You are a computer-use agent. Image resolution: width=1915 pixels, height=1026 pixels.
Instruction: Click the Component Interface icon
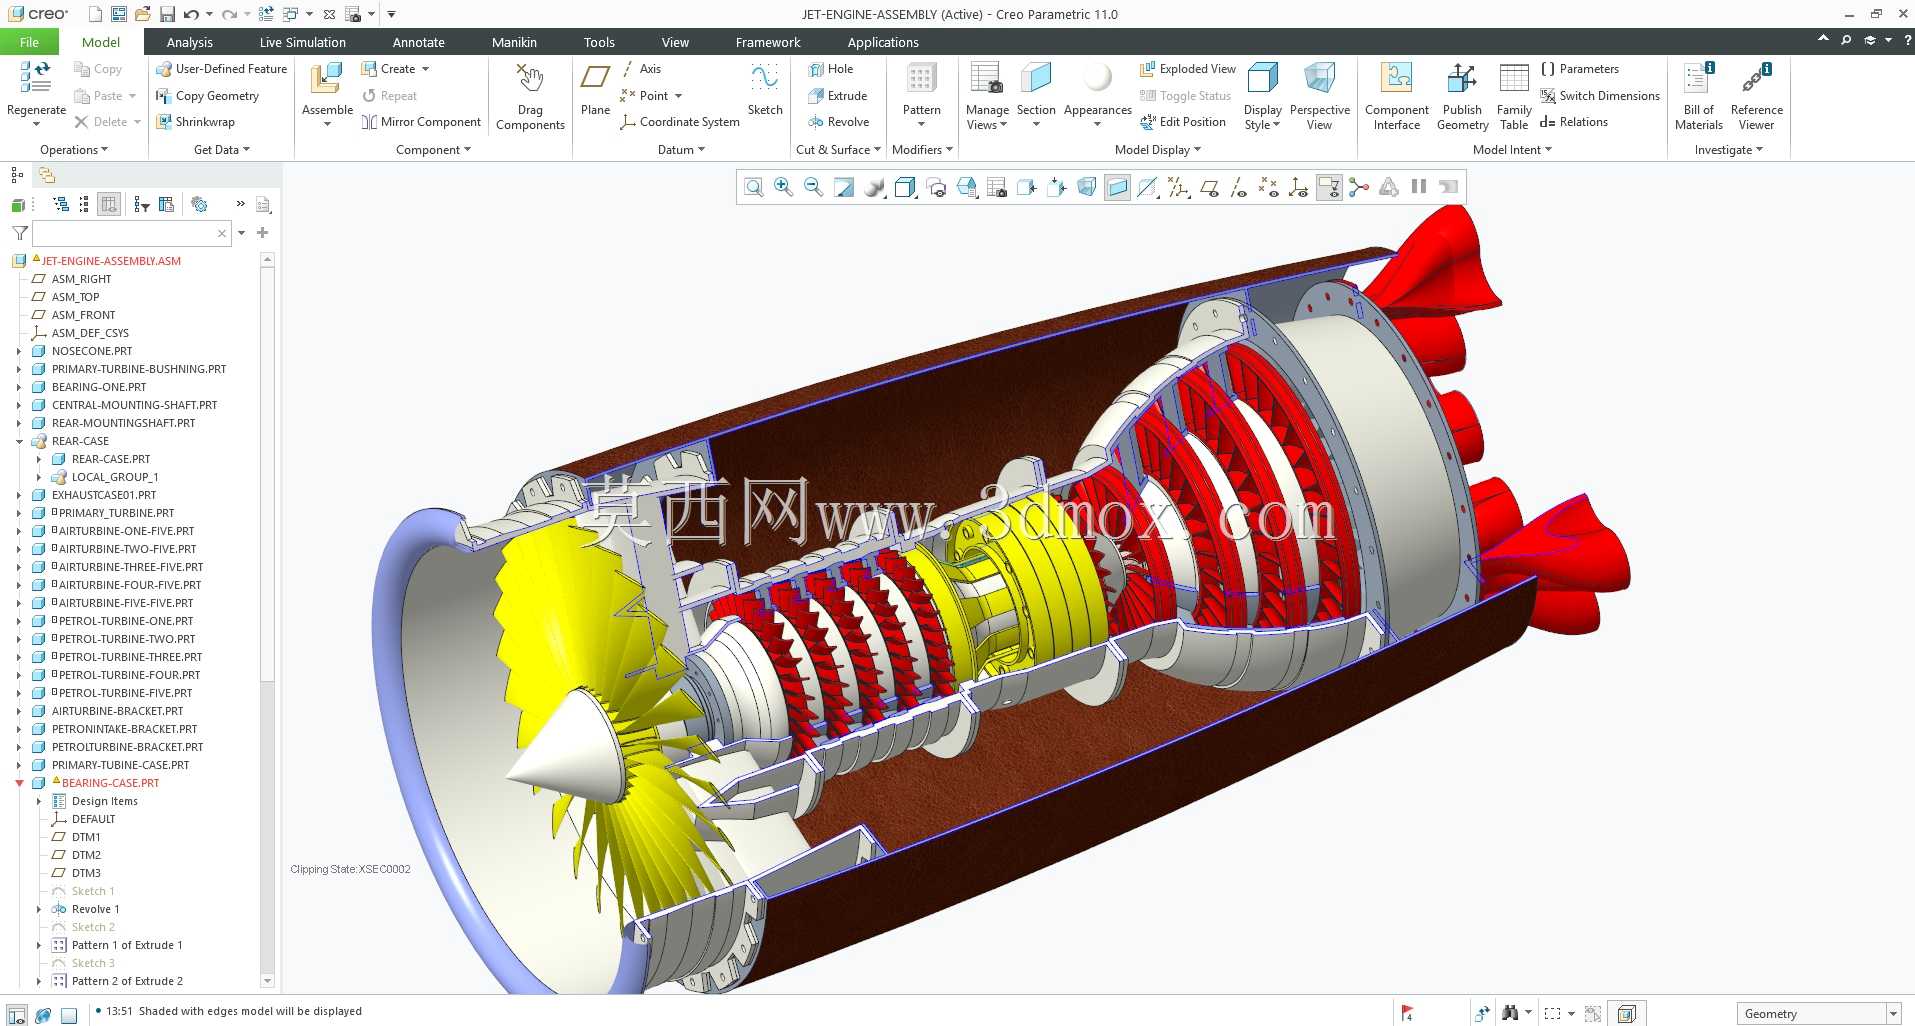(x=1396, y=78)
